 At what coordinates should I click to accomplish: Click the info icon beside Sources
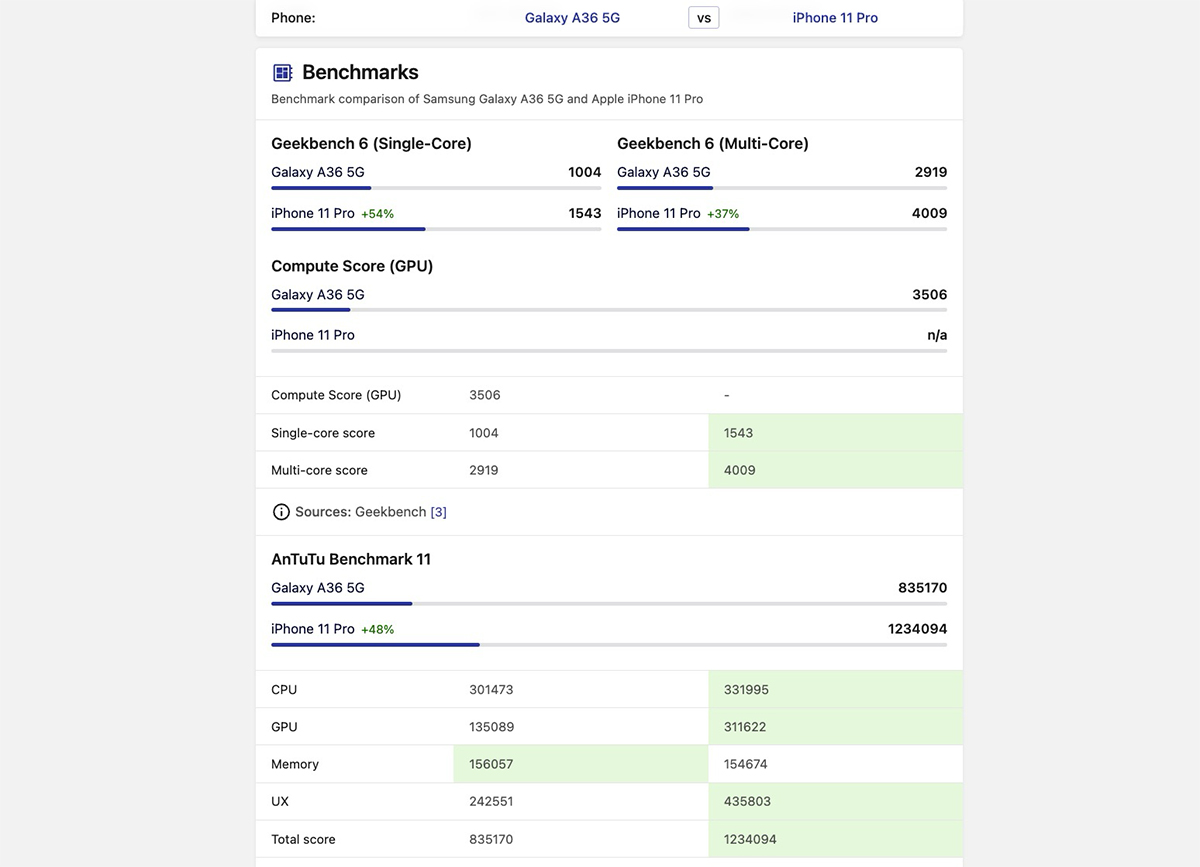click(281, 512)
